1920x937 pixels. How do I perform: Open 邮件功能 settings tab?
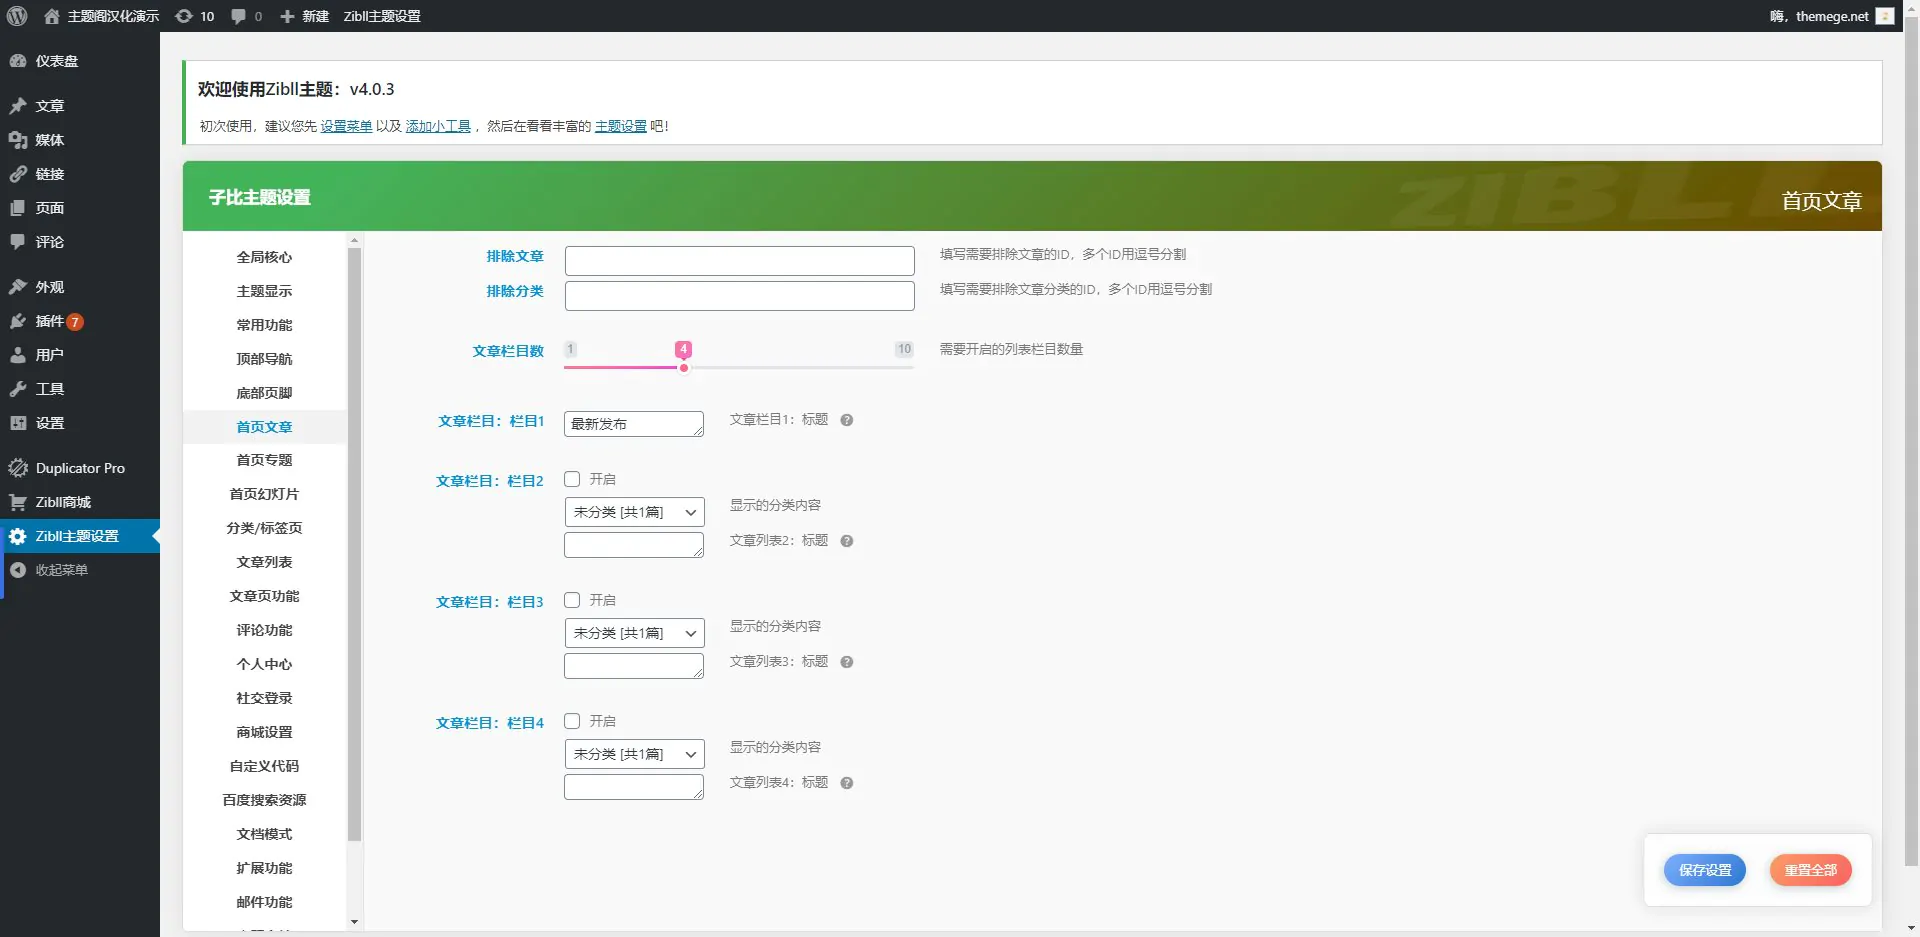pos(264,902)
